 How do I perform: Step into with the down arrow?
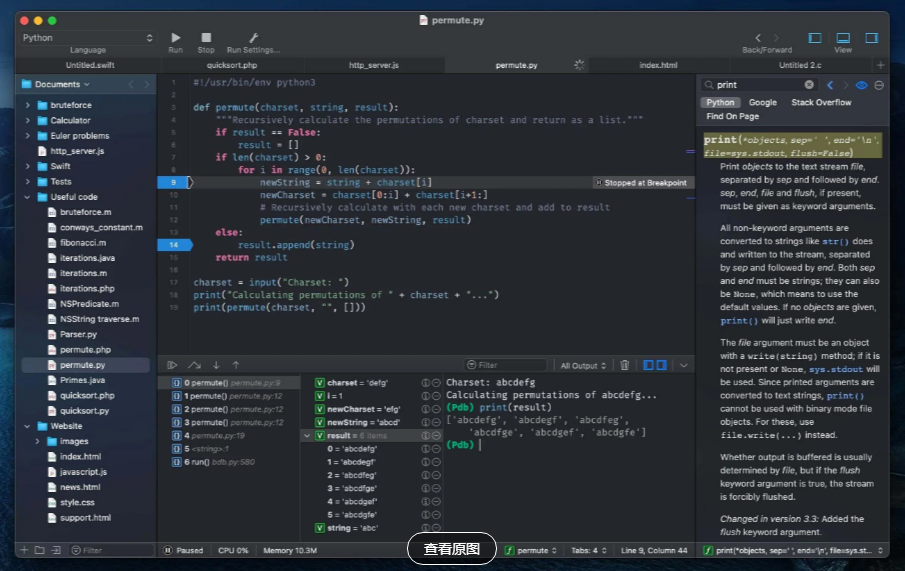click(x=216, y=365)
